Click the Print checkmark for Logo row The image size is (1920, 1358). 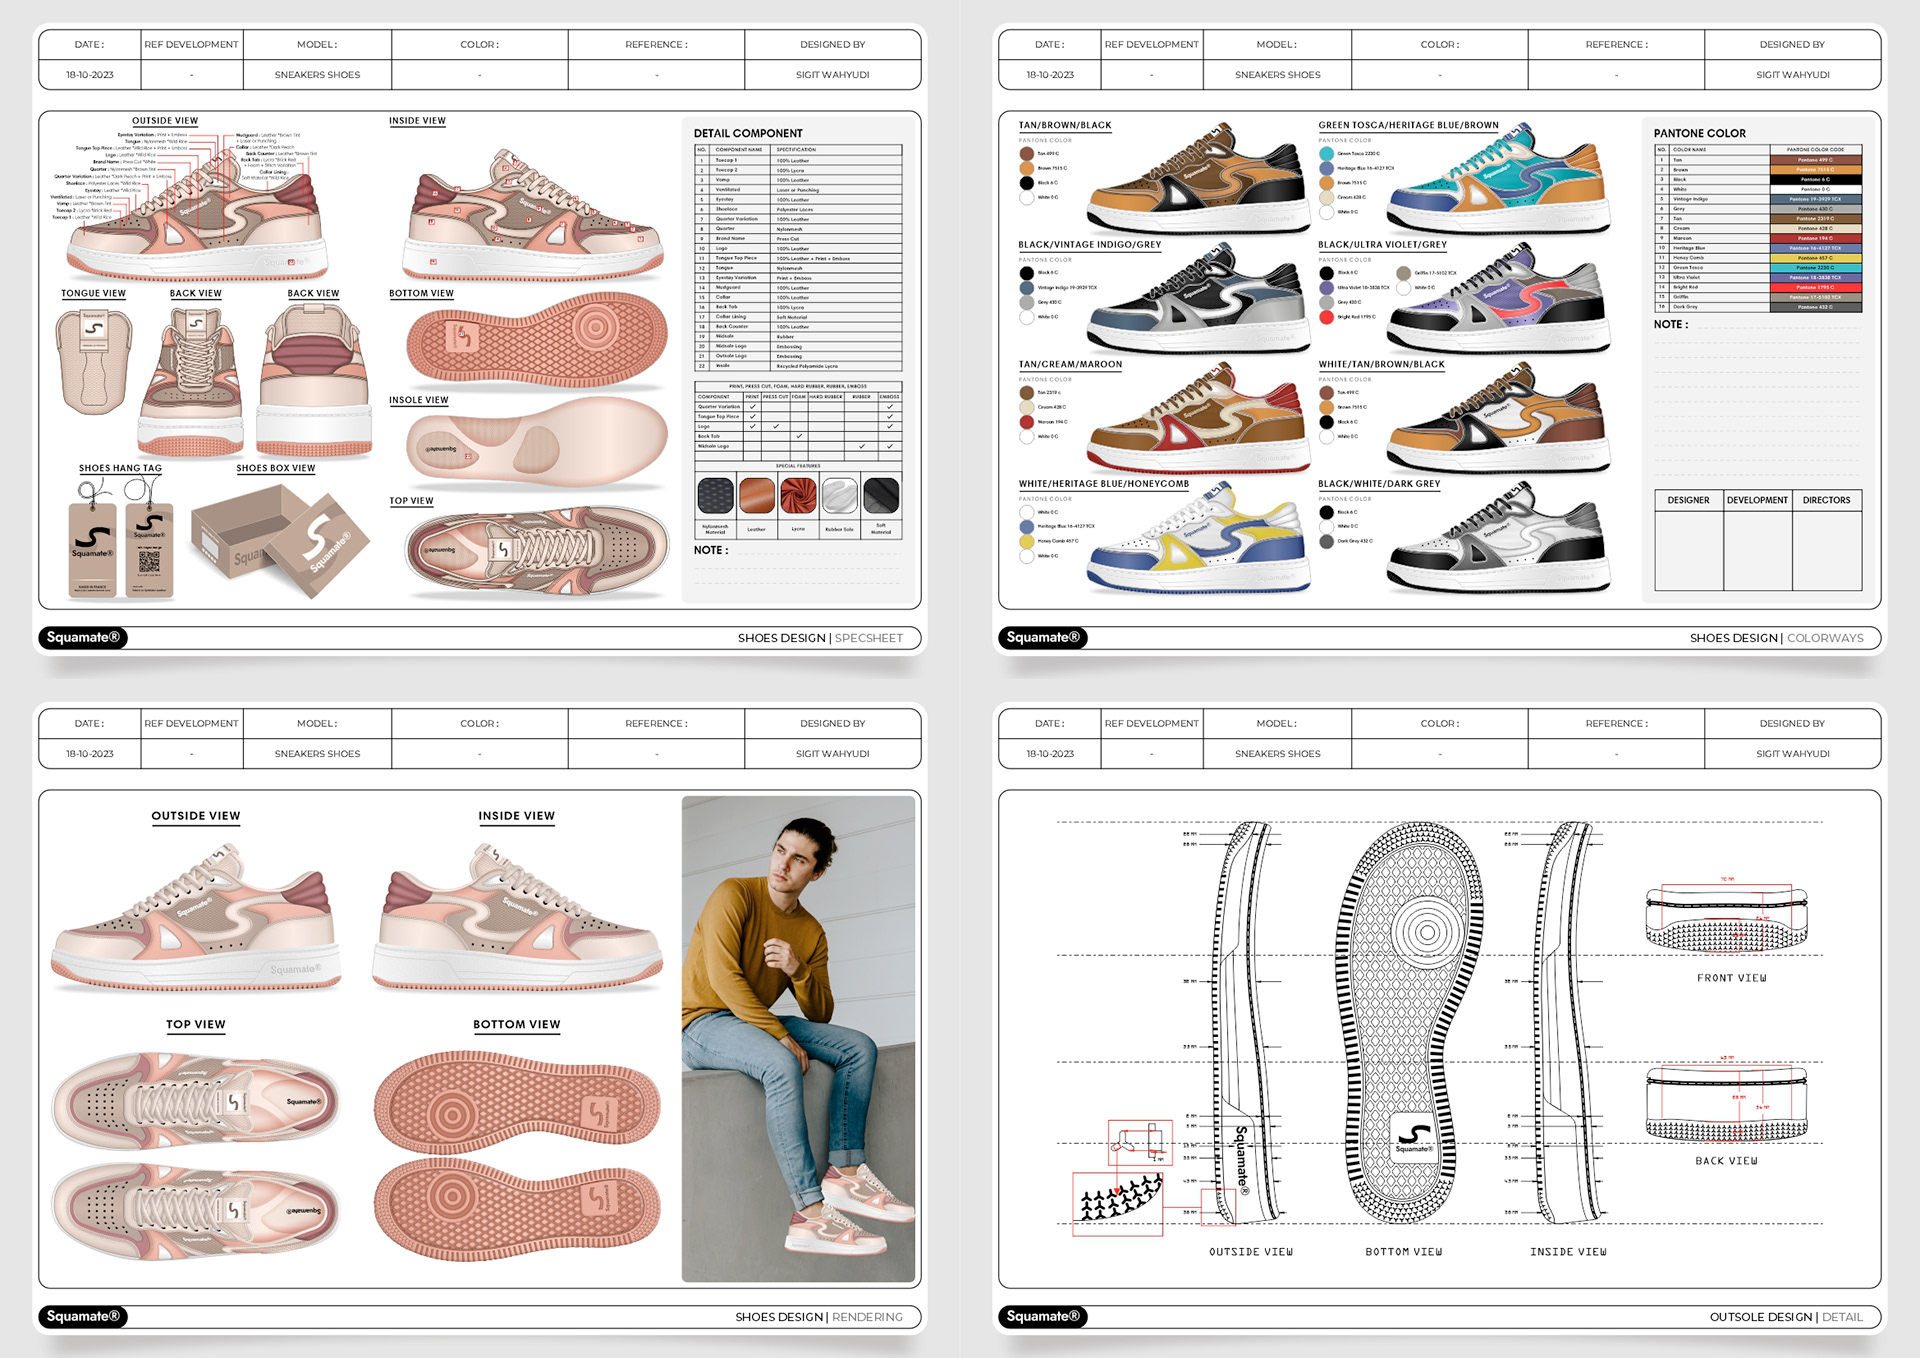(x=752, y=426)
